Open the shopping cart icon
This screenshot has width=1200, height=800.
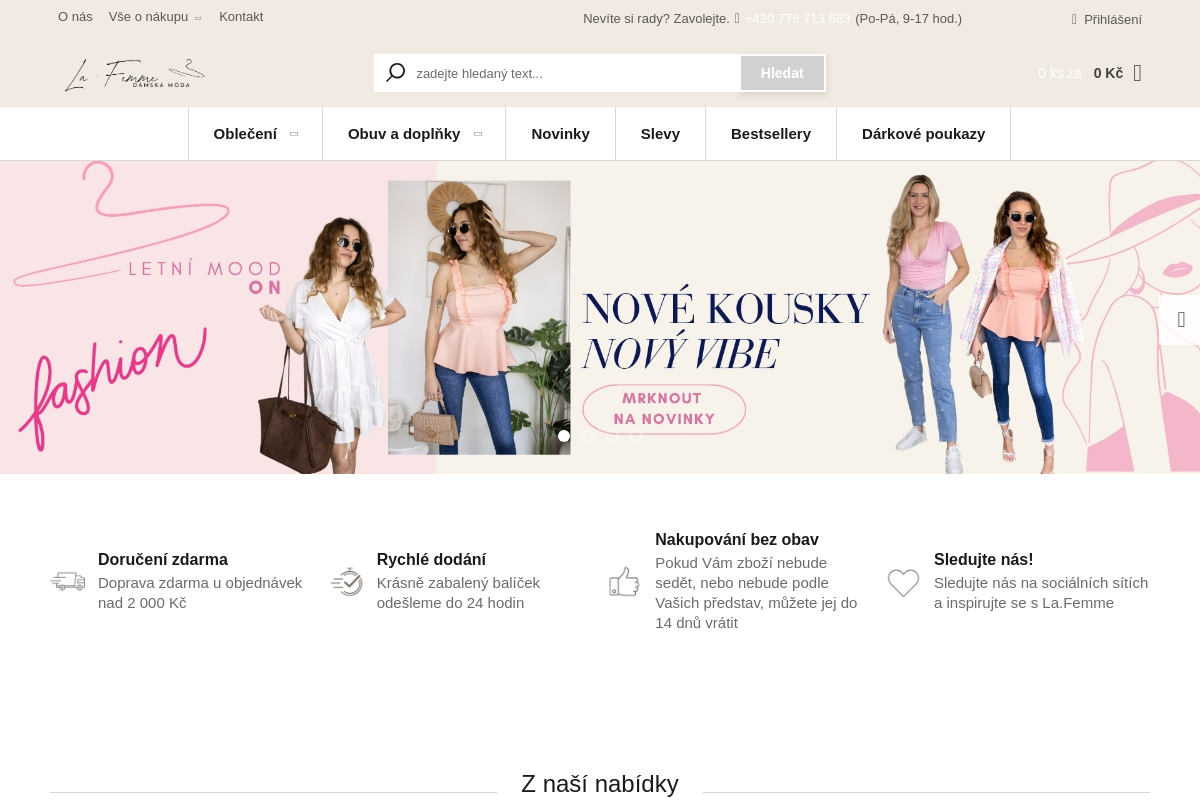point(1137,73)
